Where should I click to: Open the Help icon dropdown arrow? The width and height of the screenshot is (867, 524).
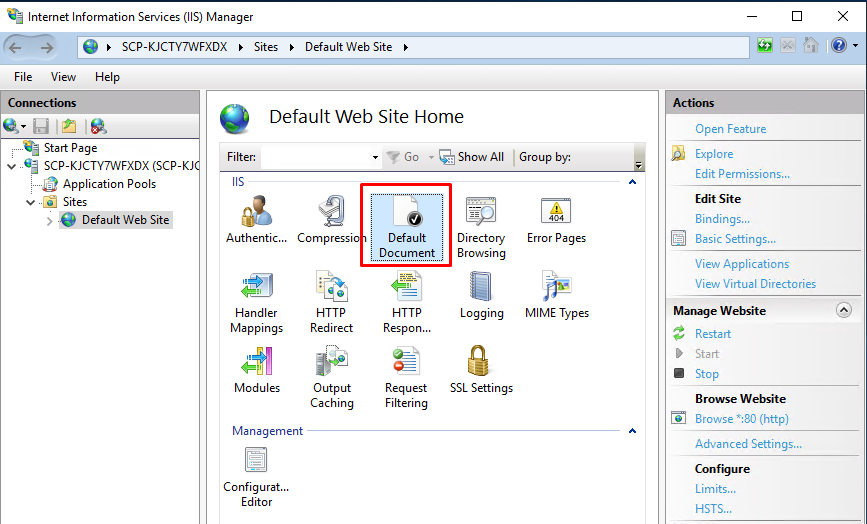pos(855,46)
